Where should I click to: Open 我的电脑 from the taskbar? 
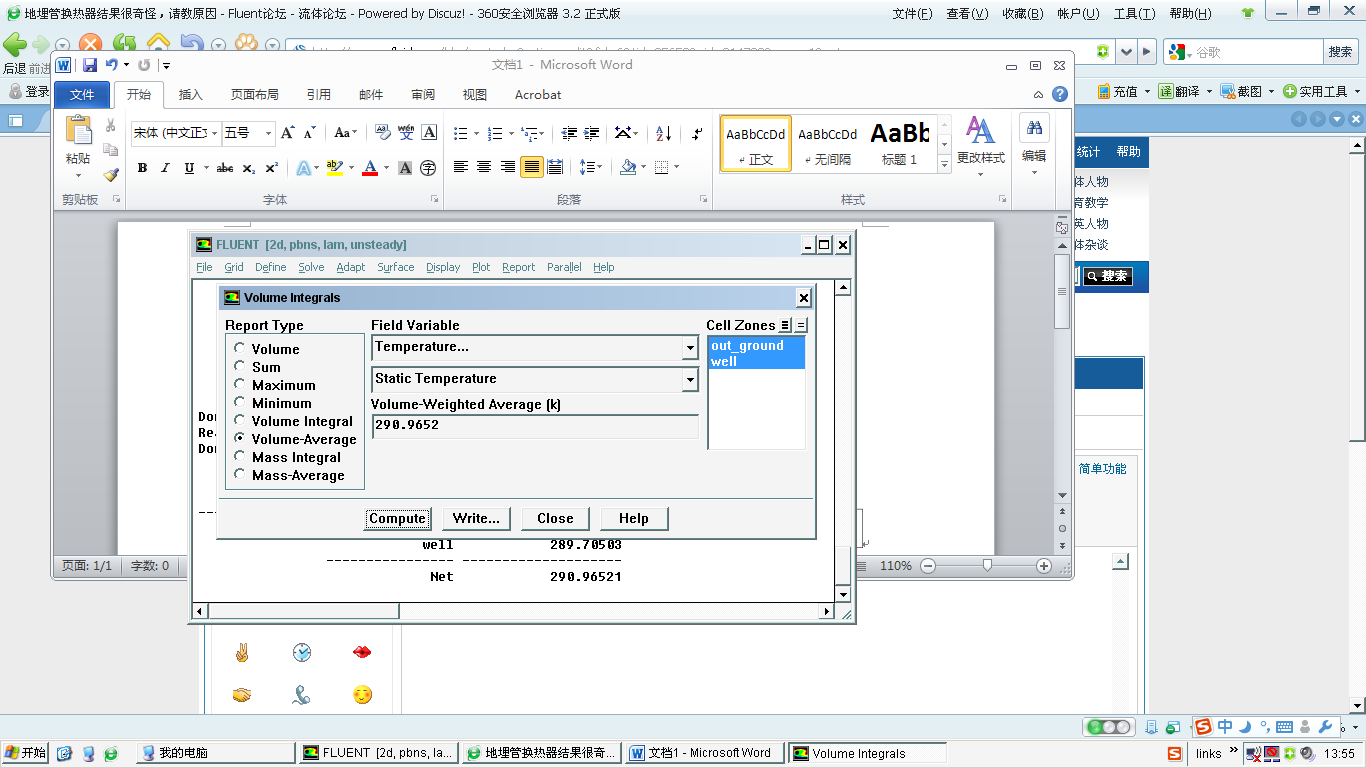(216, 753)
